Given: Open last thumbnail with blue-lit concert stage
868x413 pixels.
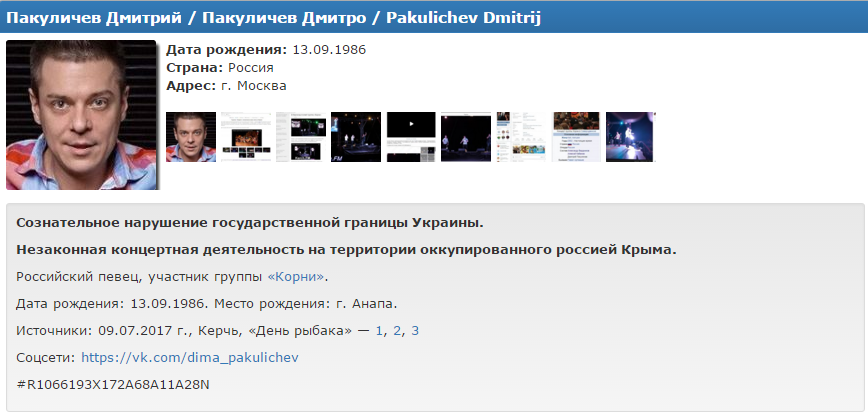Looking at the screenshot, I should pos(630,137).
